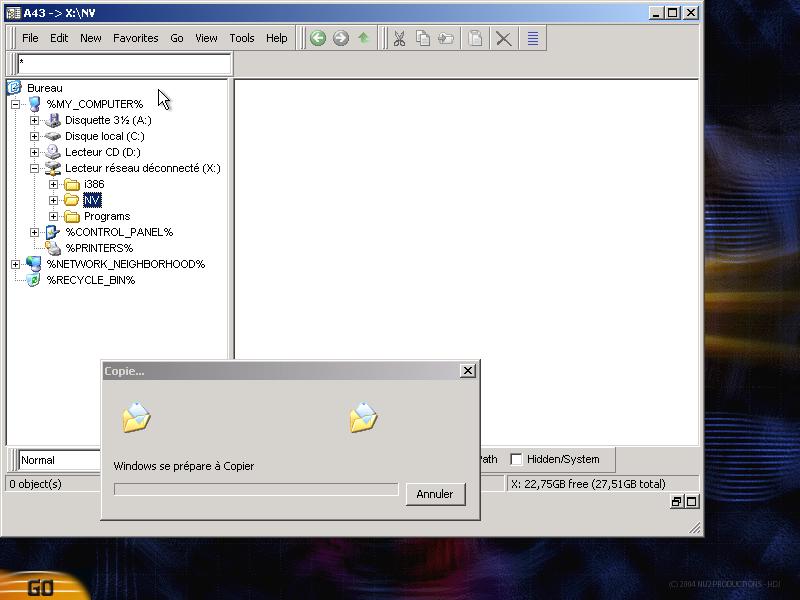The height and width of the screenshot is (600, 800).
Task: Select the Bureau desktop icon
Action: 14,88
